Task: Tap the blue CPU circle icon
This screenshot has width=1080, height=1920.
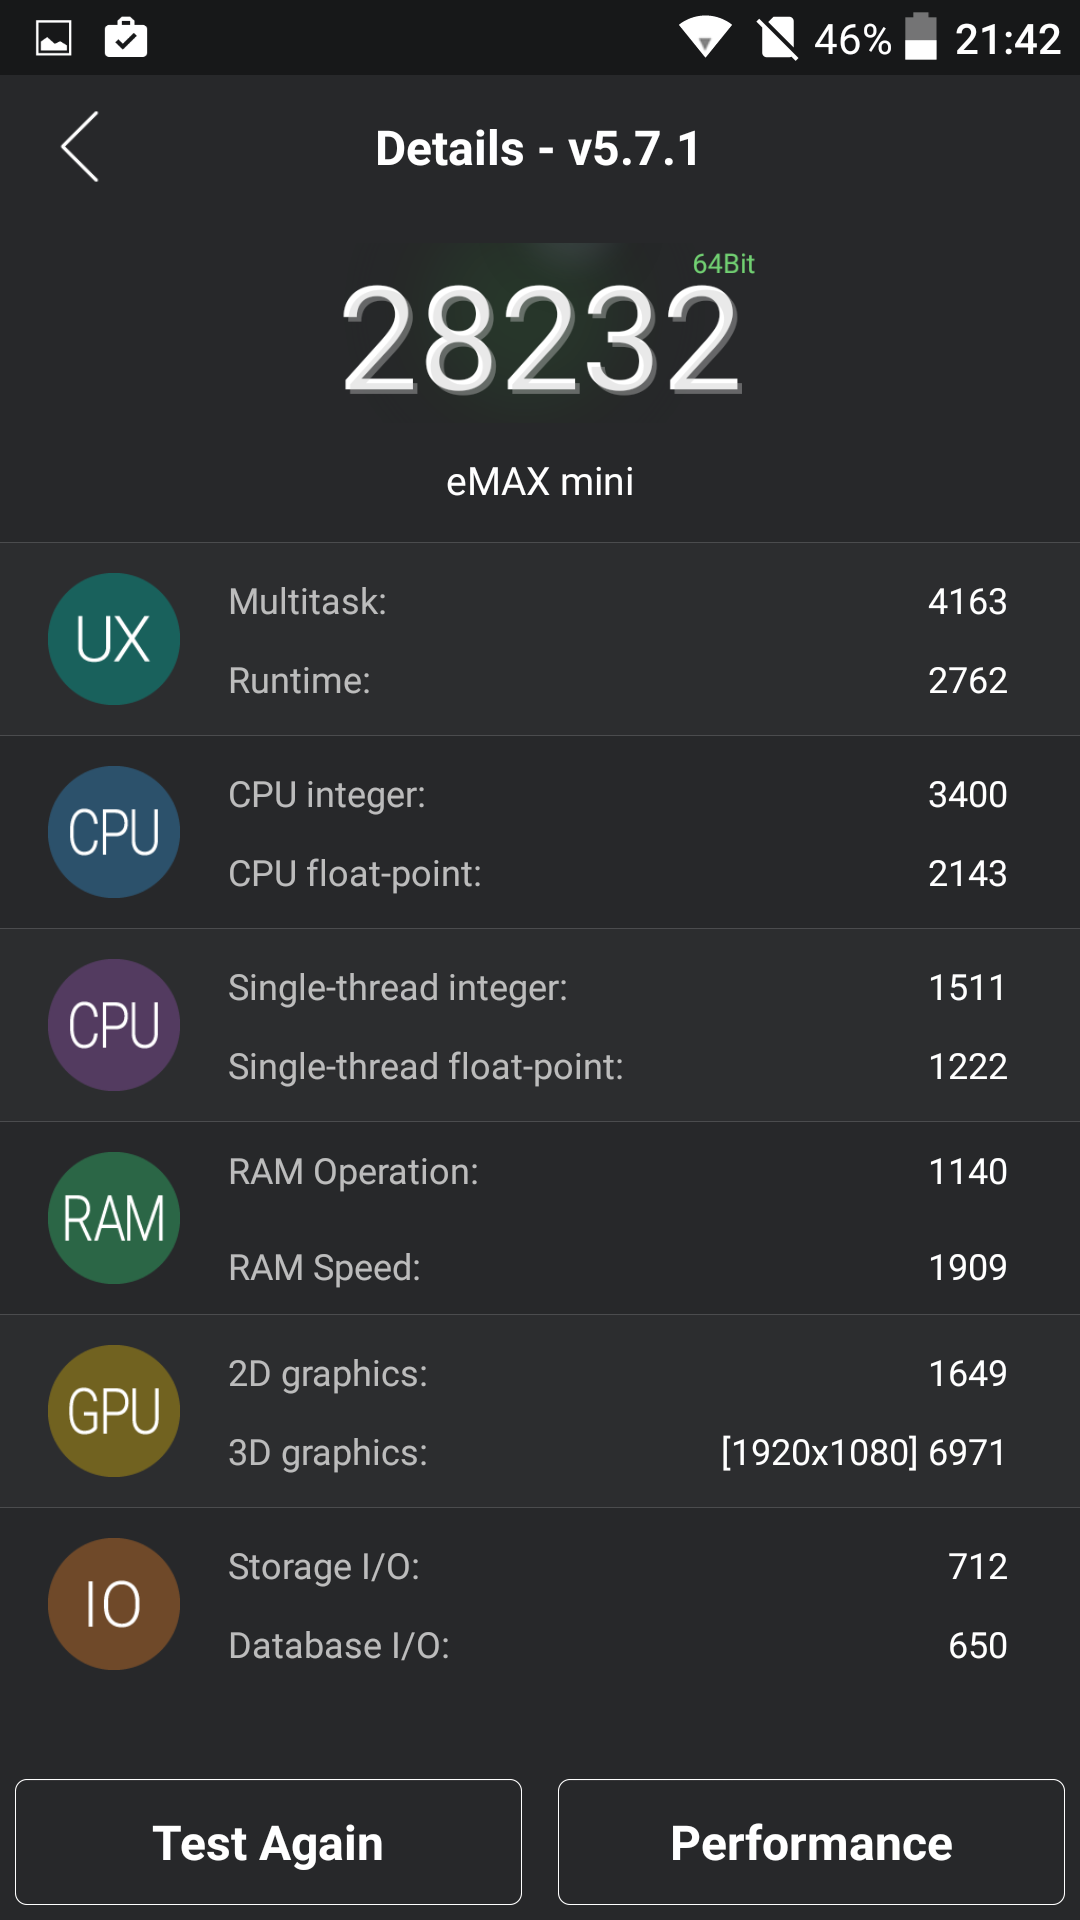Action: pos(114,832)
